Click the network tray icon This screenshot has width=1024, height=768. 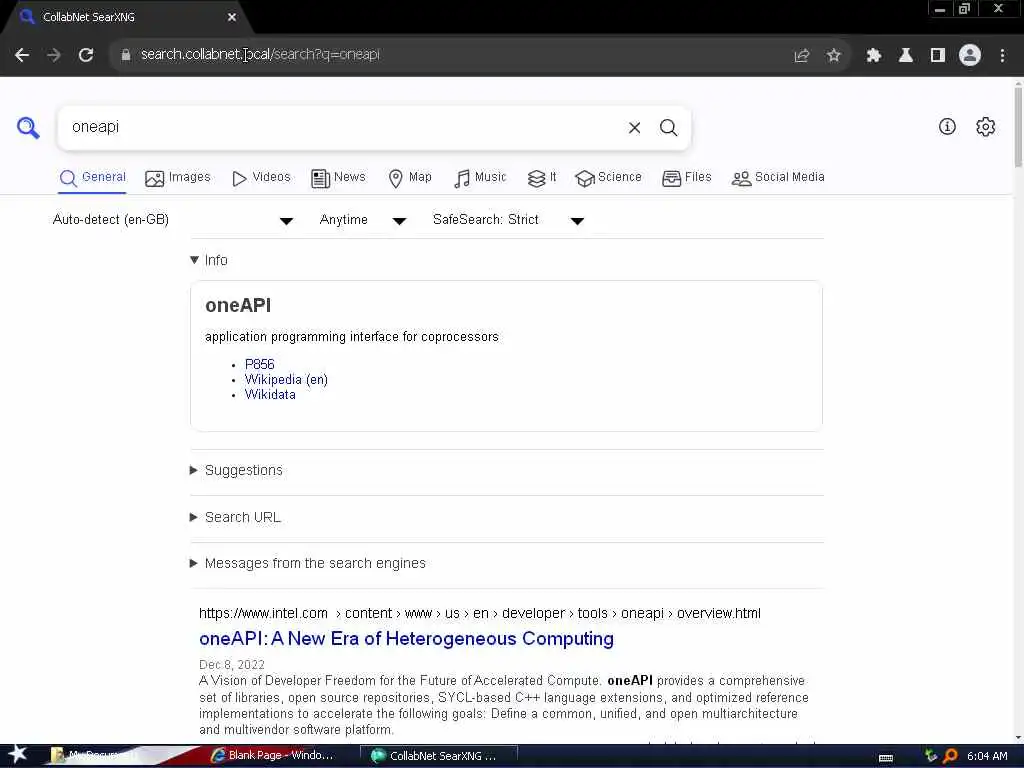click(x=931, y=756)
